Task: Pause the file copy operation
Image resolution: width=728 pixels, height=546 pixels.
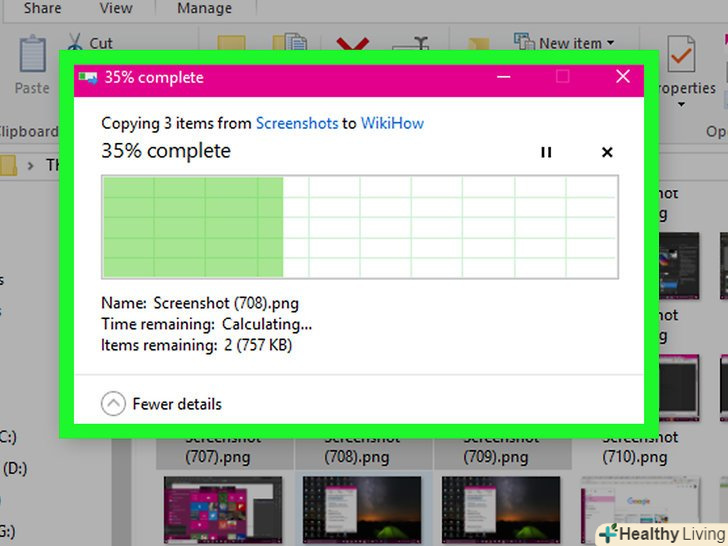Action: pyautogui.click(x=546, y=152)
